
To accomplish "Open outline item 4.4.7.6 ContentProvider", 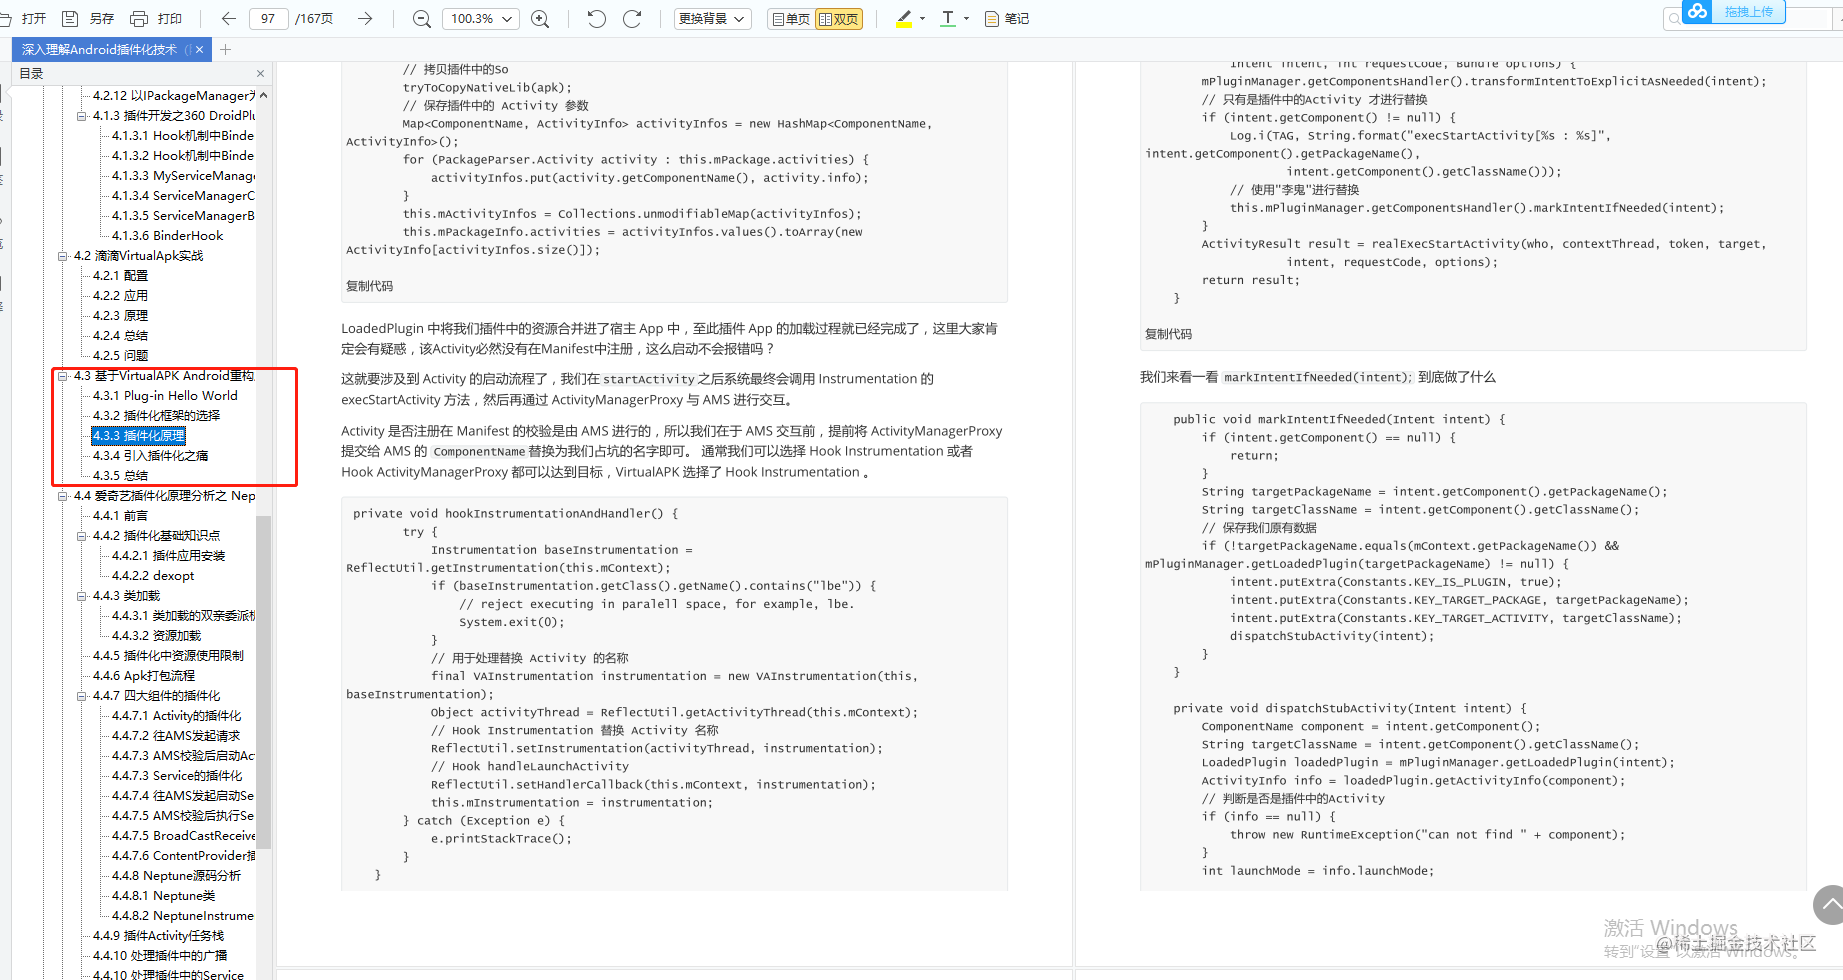I will [x=183, y=856].
